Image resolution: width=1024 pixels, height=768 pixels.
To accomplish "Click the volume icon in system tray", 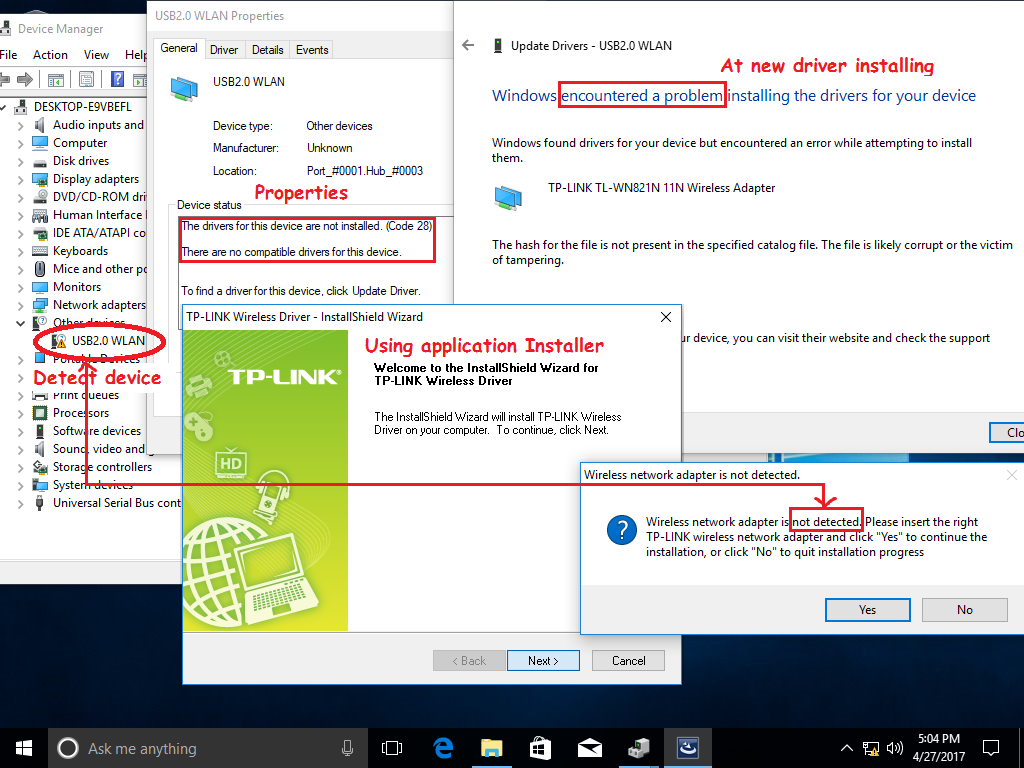I will pyautogui.click(x=895, y=748).
